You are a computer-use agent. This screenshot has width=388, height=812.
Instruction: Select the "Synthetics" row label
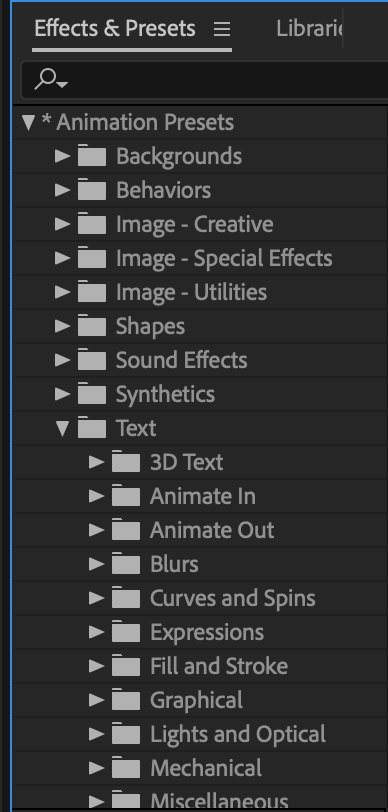(165, 395)
